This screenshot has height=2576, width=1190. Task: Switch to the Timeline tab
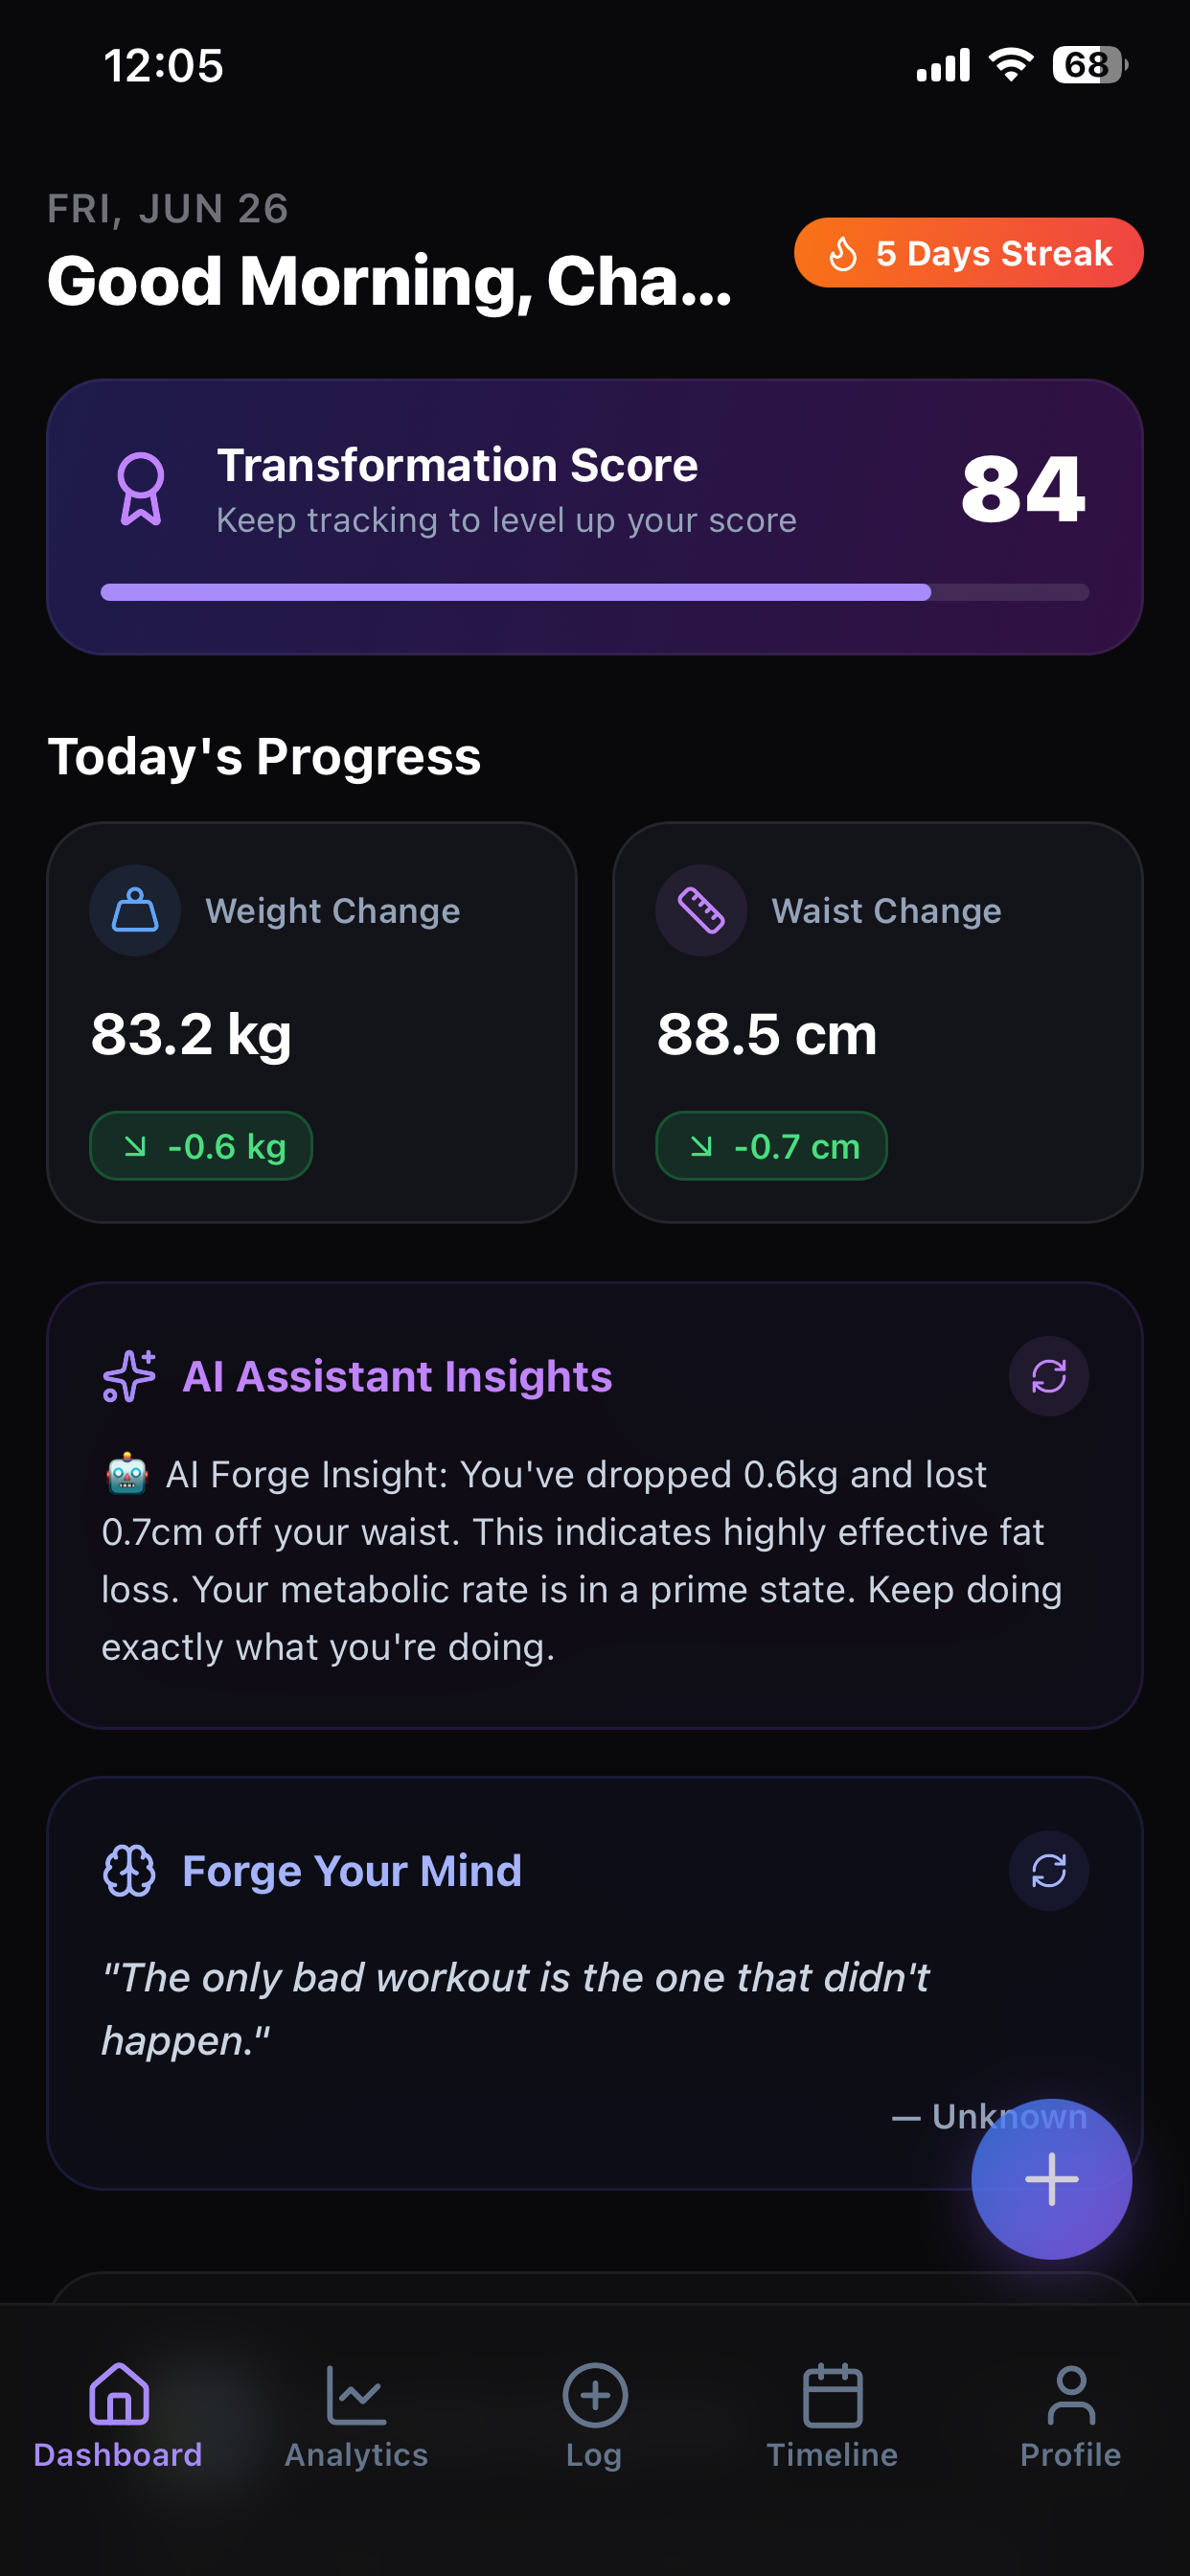coord(832,2416)
